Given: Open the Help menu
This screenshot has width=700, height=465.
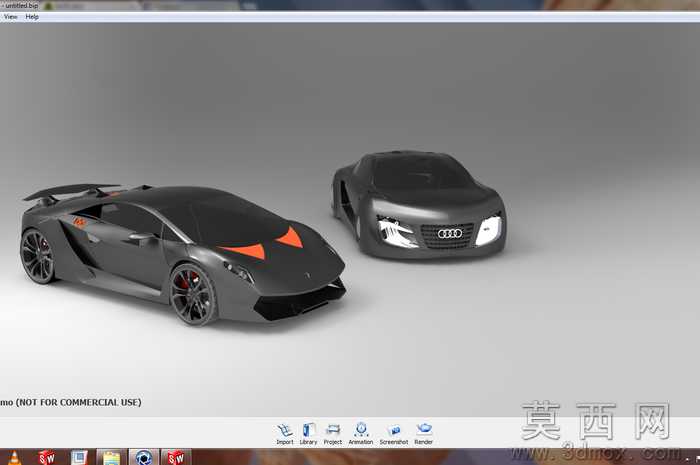Looking at the screenshot, I should (x=32, y=17).
